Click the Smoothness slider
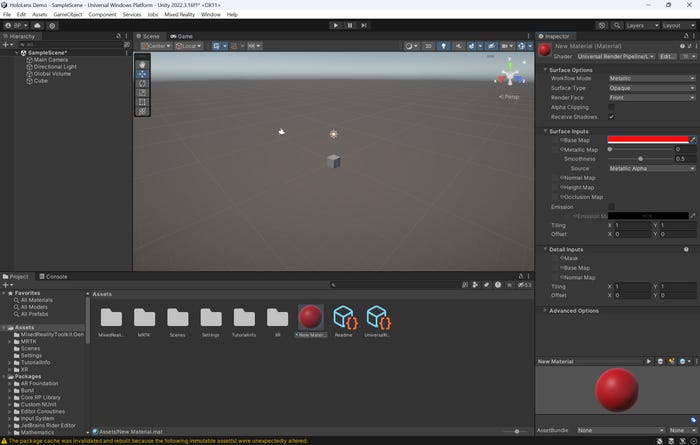 641,159
